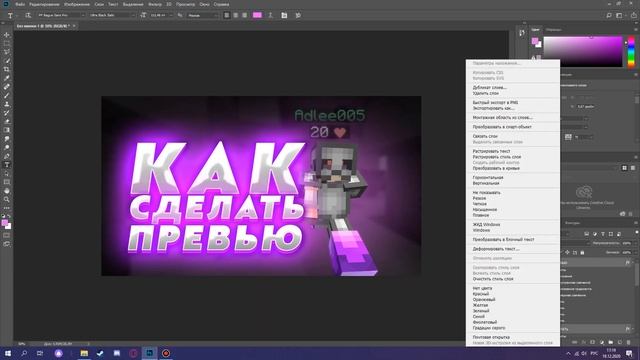Image resolution: width=640 pixels, height=360 pixels.
Task: Open the Файл menu
Action: click(20, 4)
